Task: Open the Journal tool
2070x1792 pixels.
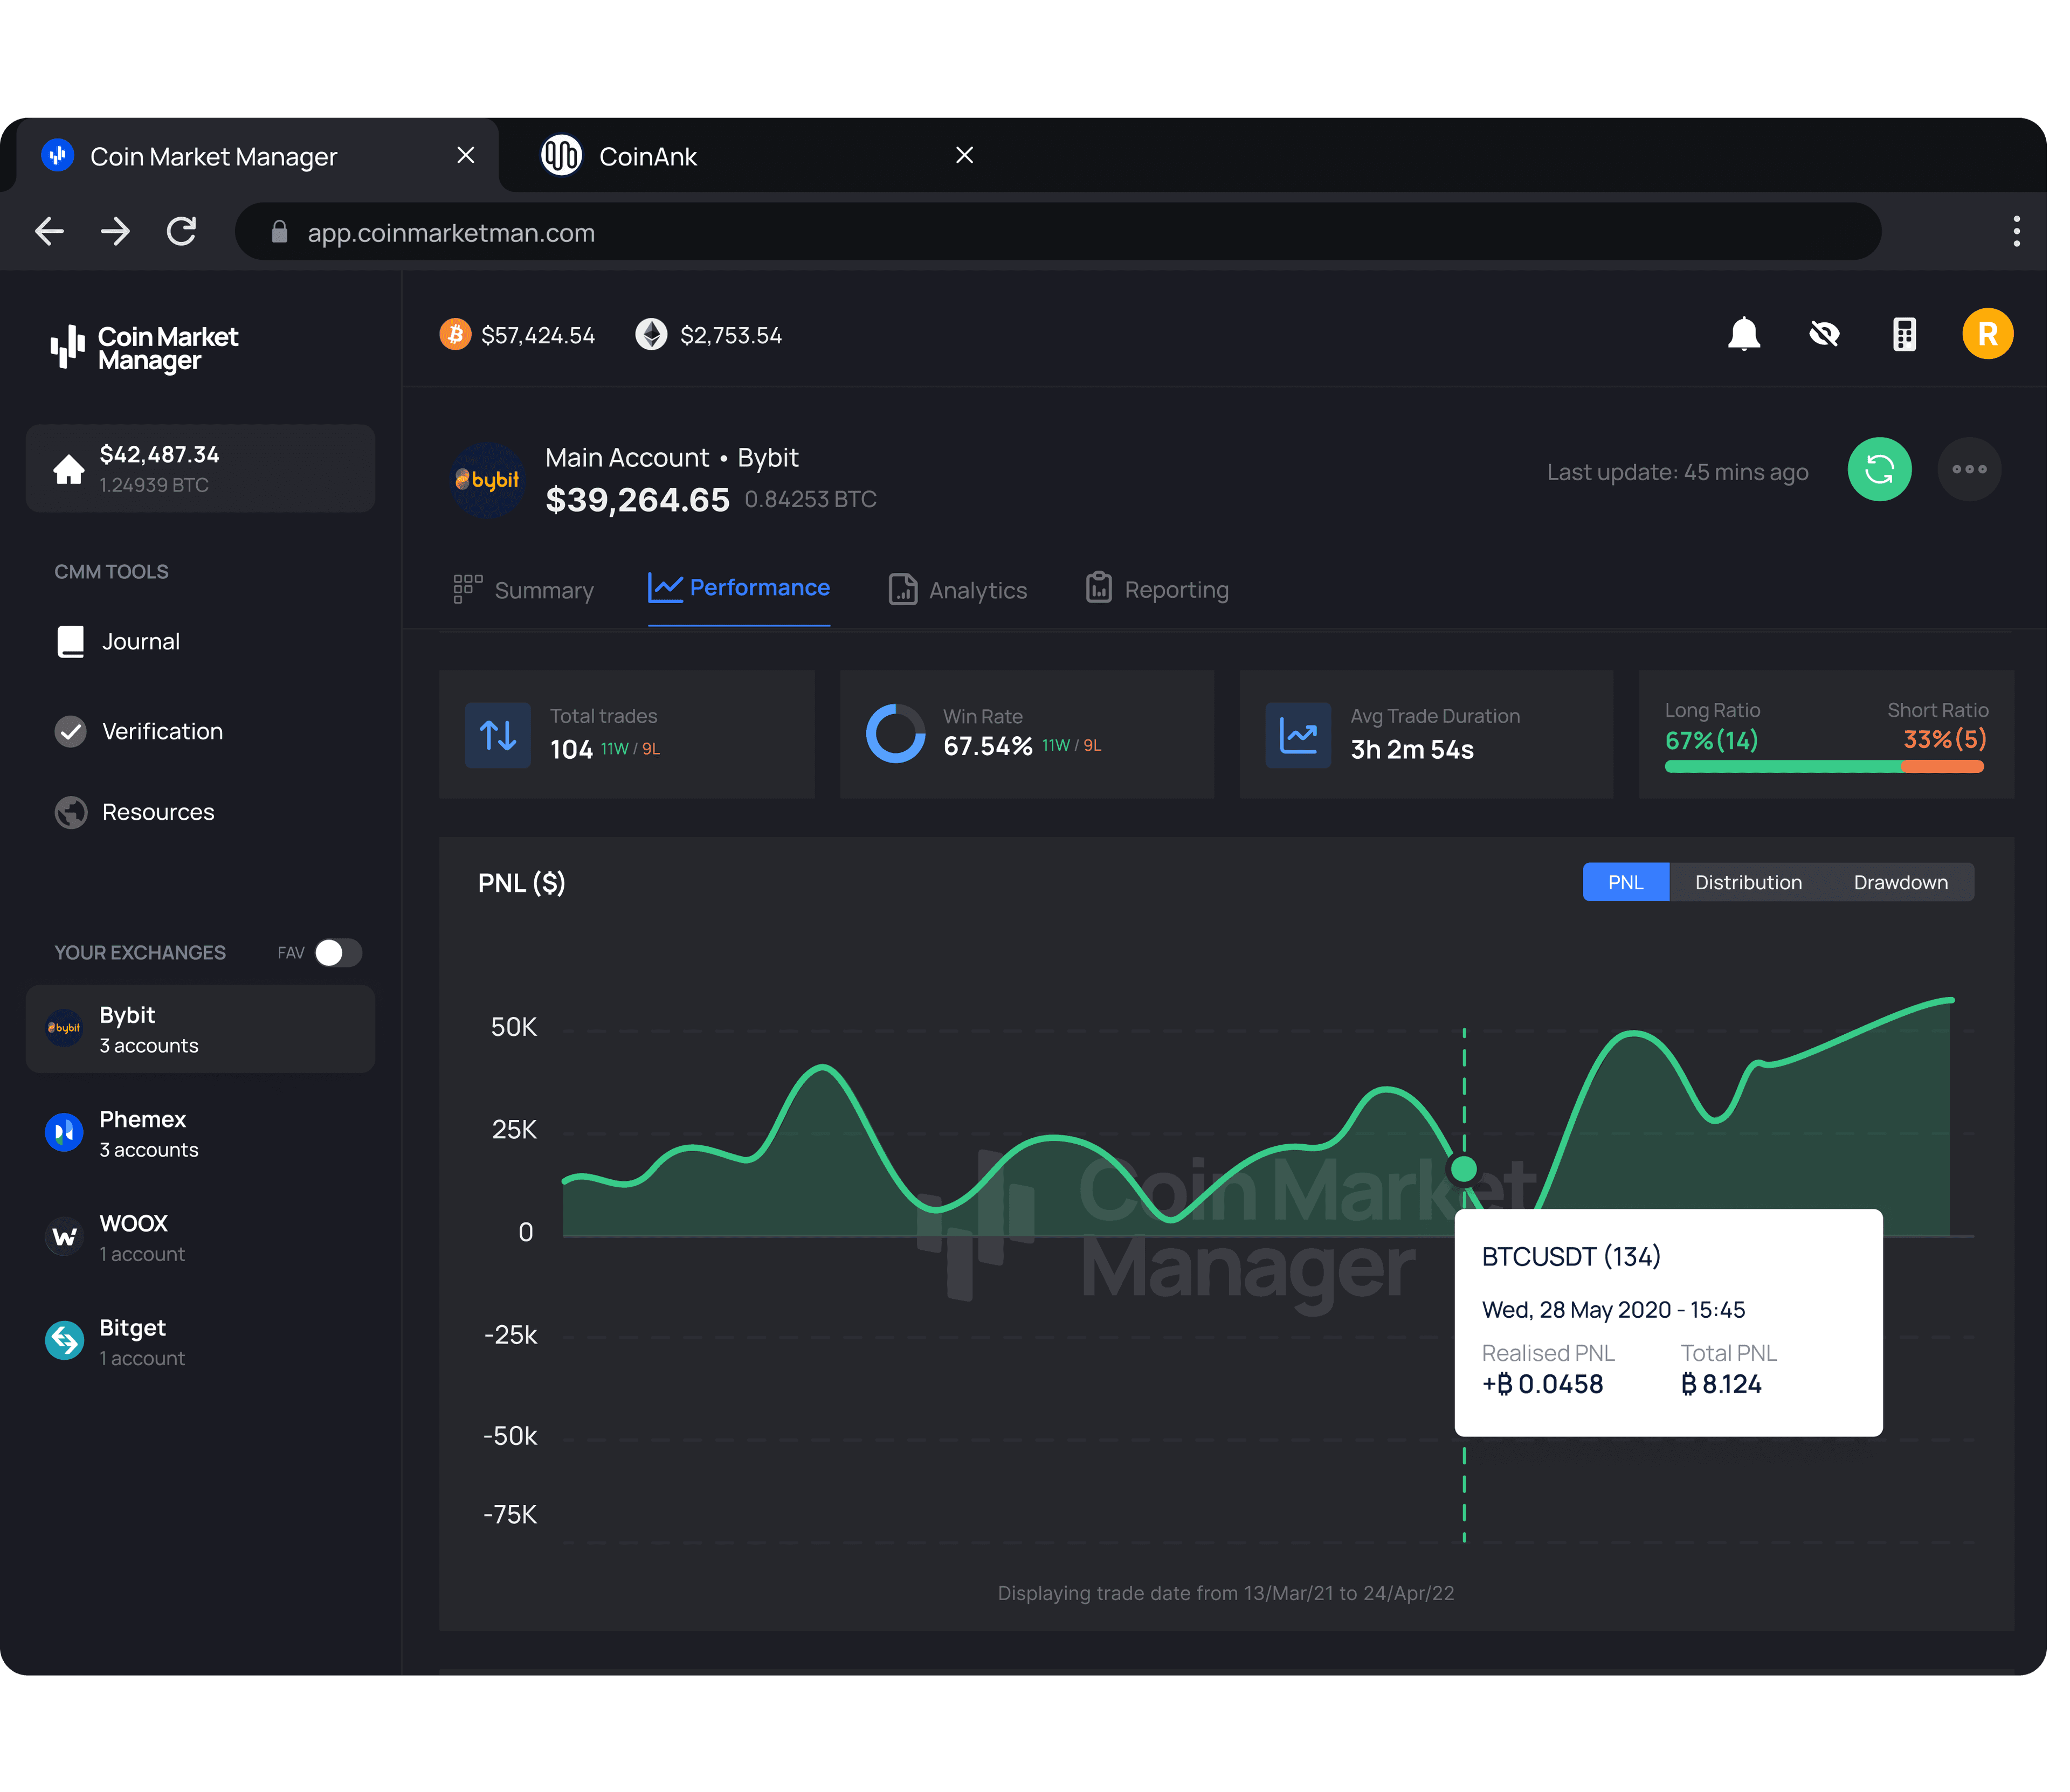Action: point(141,641)
